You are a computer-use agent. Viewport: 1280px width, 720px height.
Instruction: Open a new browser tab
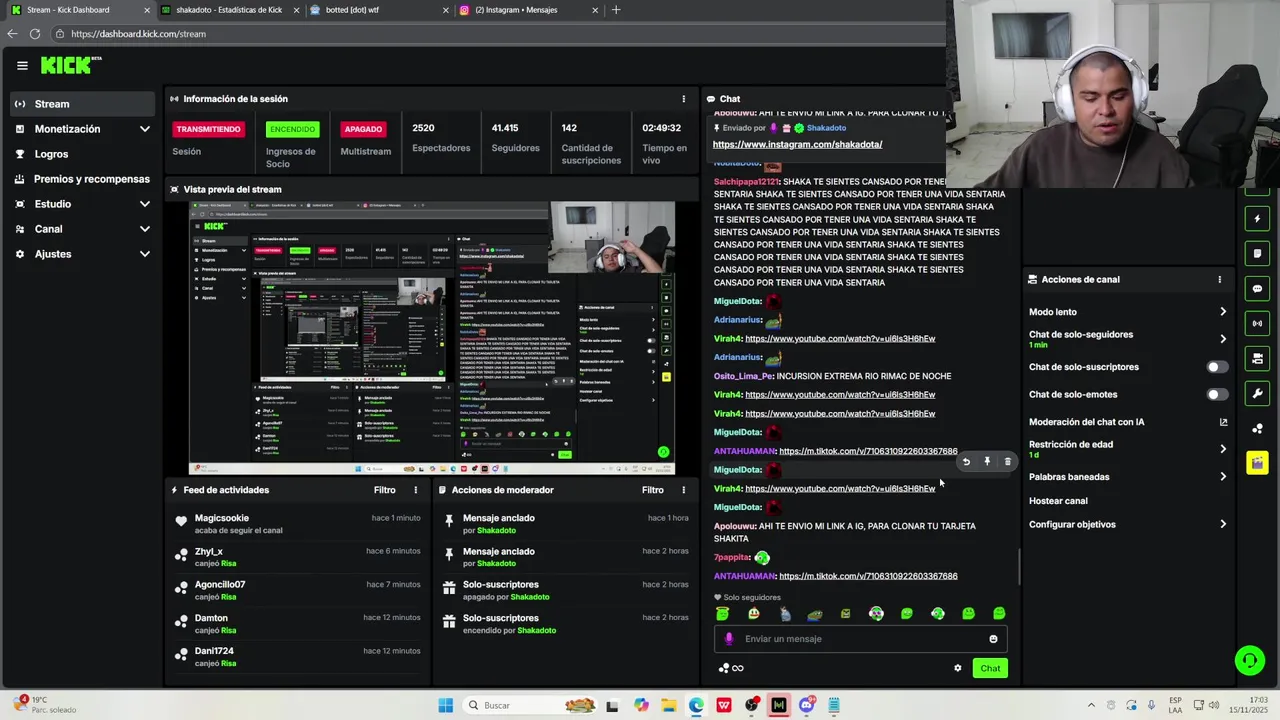pyautogui.click(x=616, y=10)
